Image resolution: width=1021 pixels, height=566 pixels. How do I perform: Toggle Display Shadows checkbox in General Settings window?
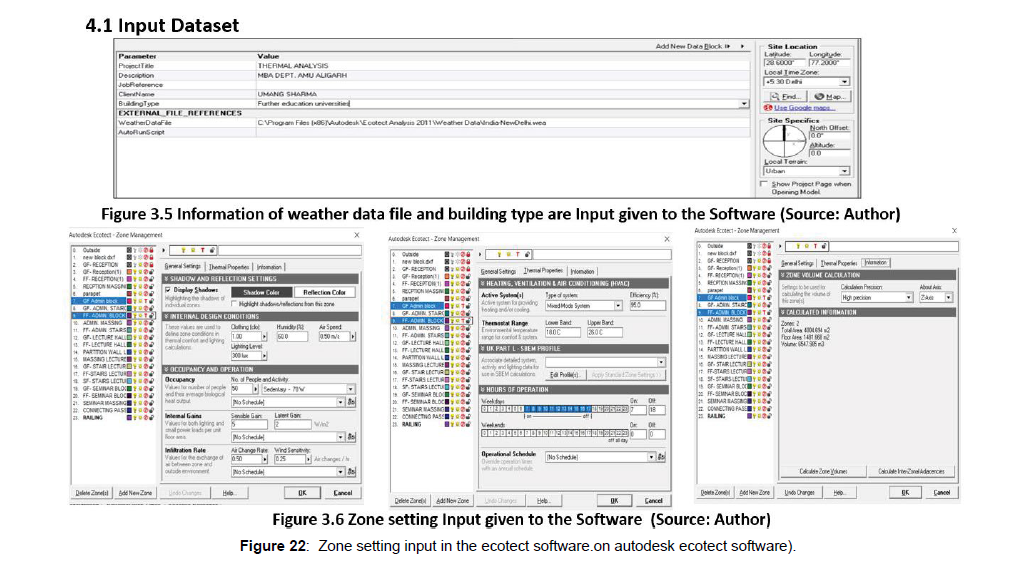tap(169, 290)
